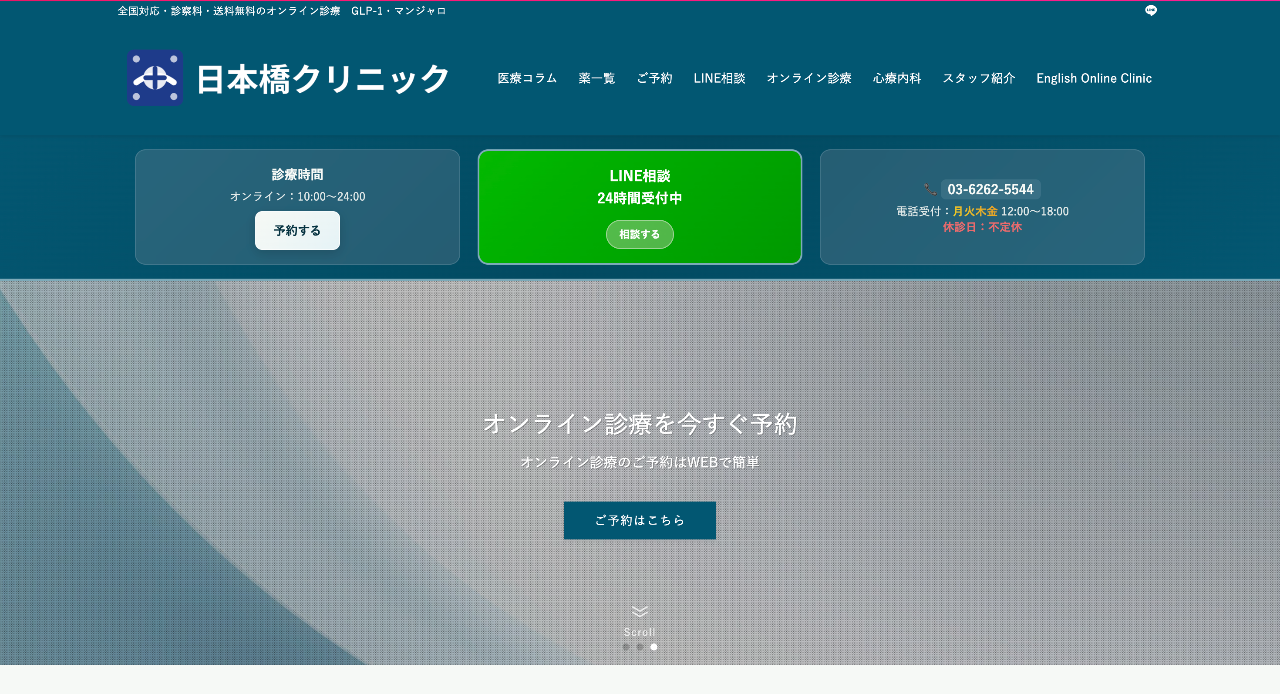Image resolution: width=1280 pixels, height=694 pixels.
Task: Click the 日本橋クリニック logo icon
Action: 155,77
